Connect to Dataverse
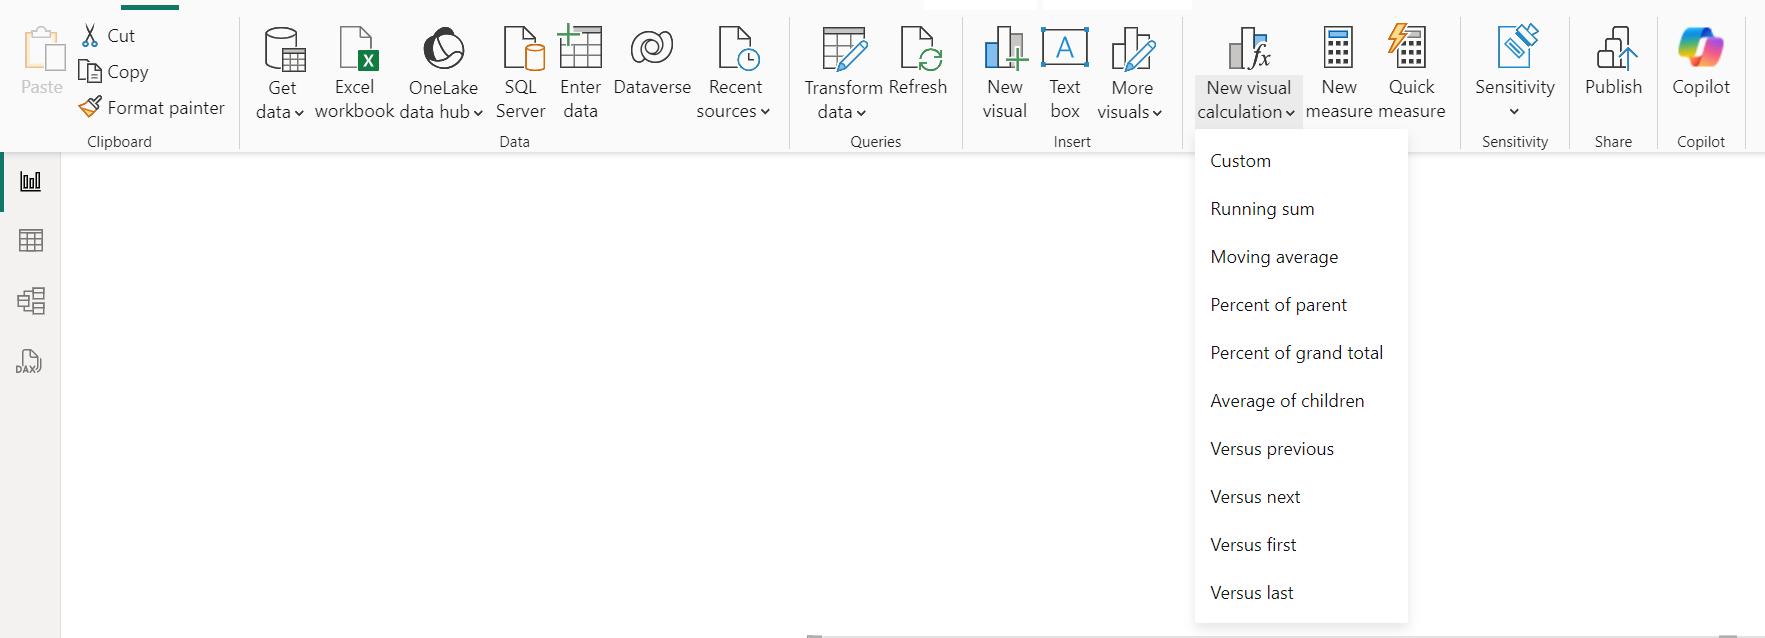 pyautogui.click(x=652, y=62)
